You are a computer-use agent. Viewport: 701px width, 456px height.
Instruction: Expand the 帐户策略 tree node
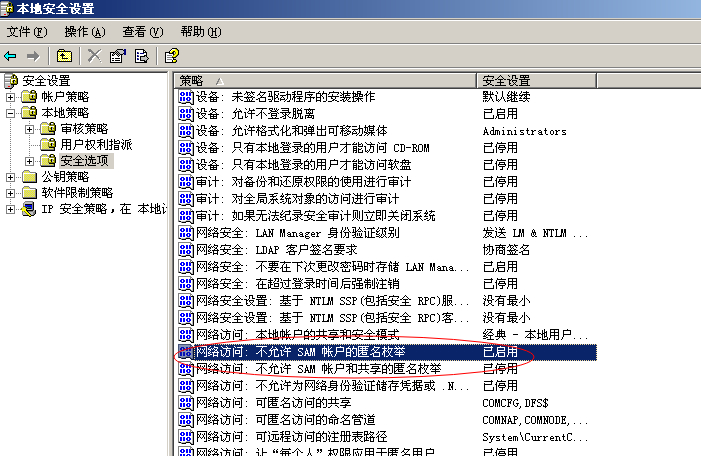10,97
